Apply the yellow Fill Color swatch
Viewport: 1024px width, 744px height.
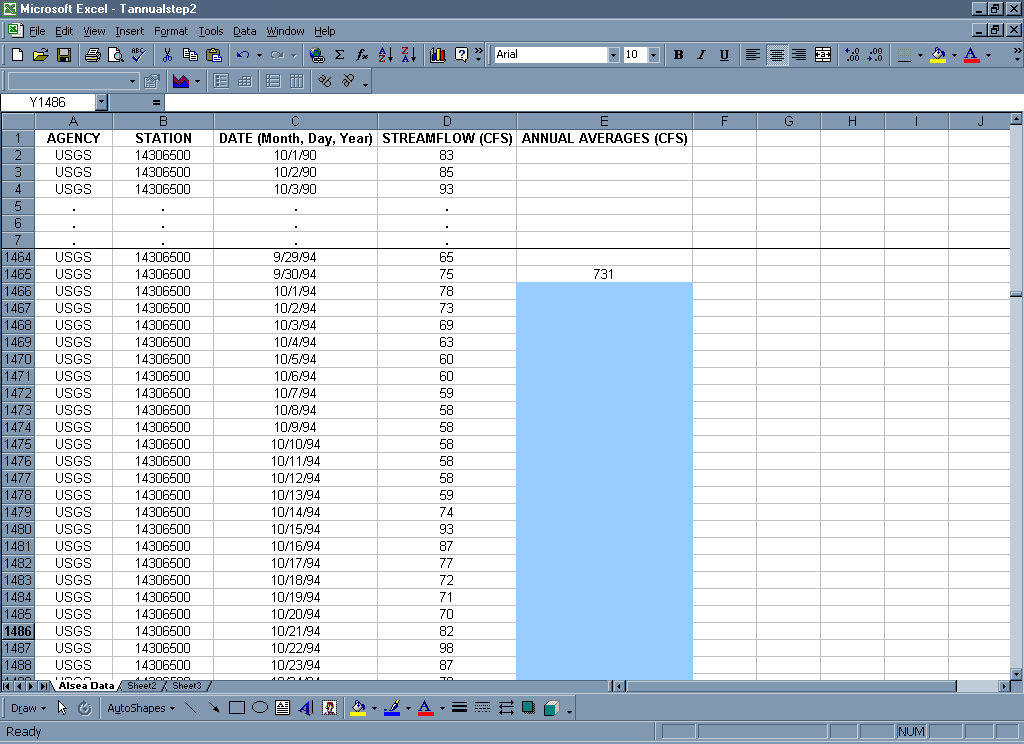(937, 55)
